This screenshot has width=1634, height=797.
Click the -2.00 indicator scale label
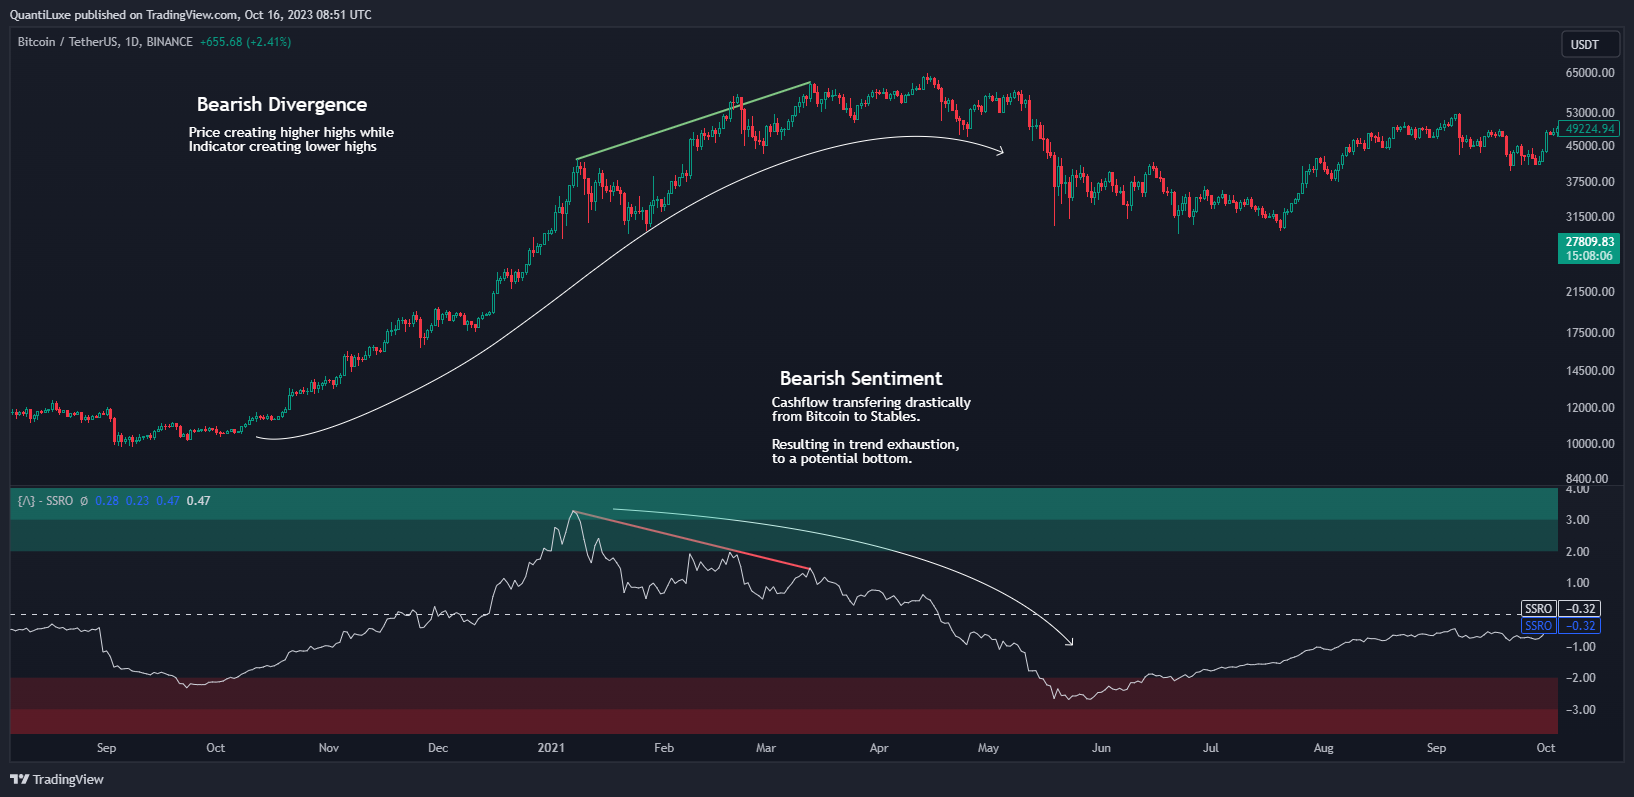tap(1581, 678)
